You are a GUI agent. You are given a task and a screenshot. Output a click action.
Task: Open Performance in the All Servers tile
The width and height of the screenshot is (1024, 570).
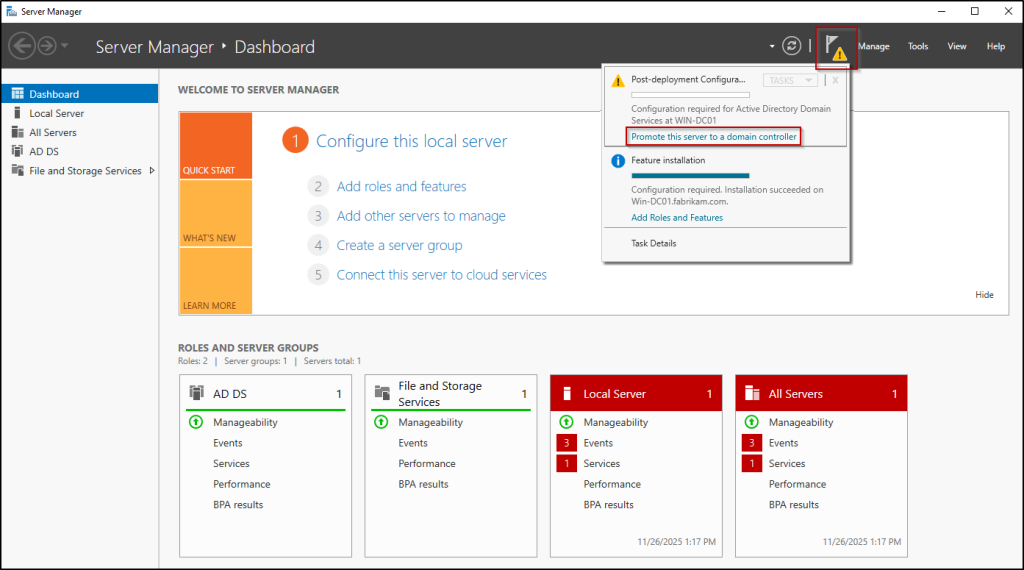(x=797, y=484)
